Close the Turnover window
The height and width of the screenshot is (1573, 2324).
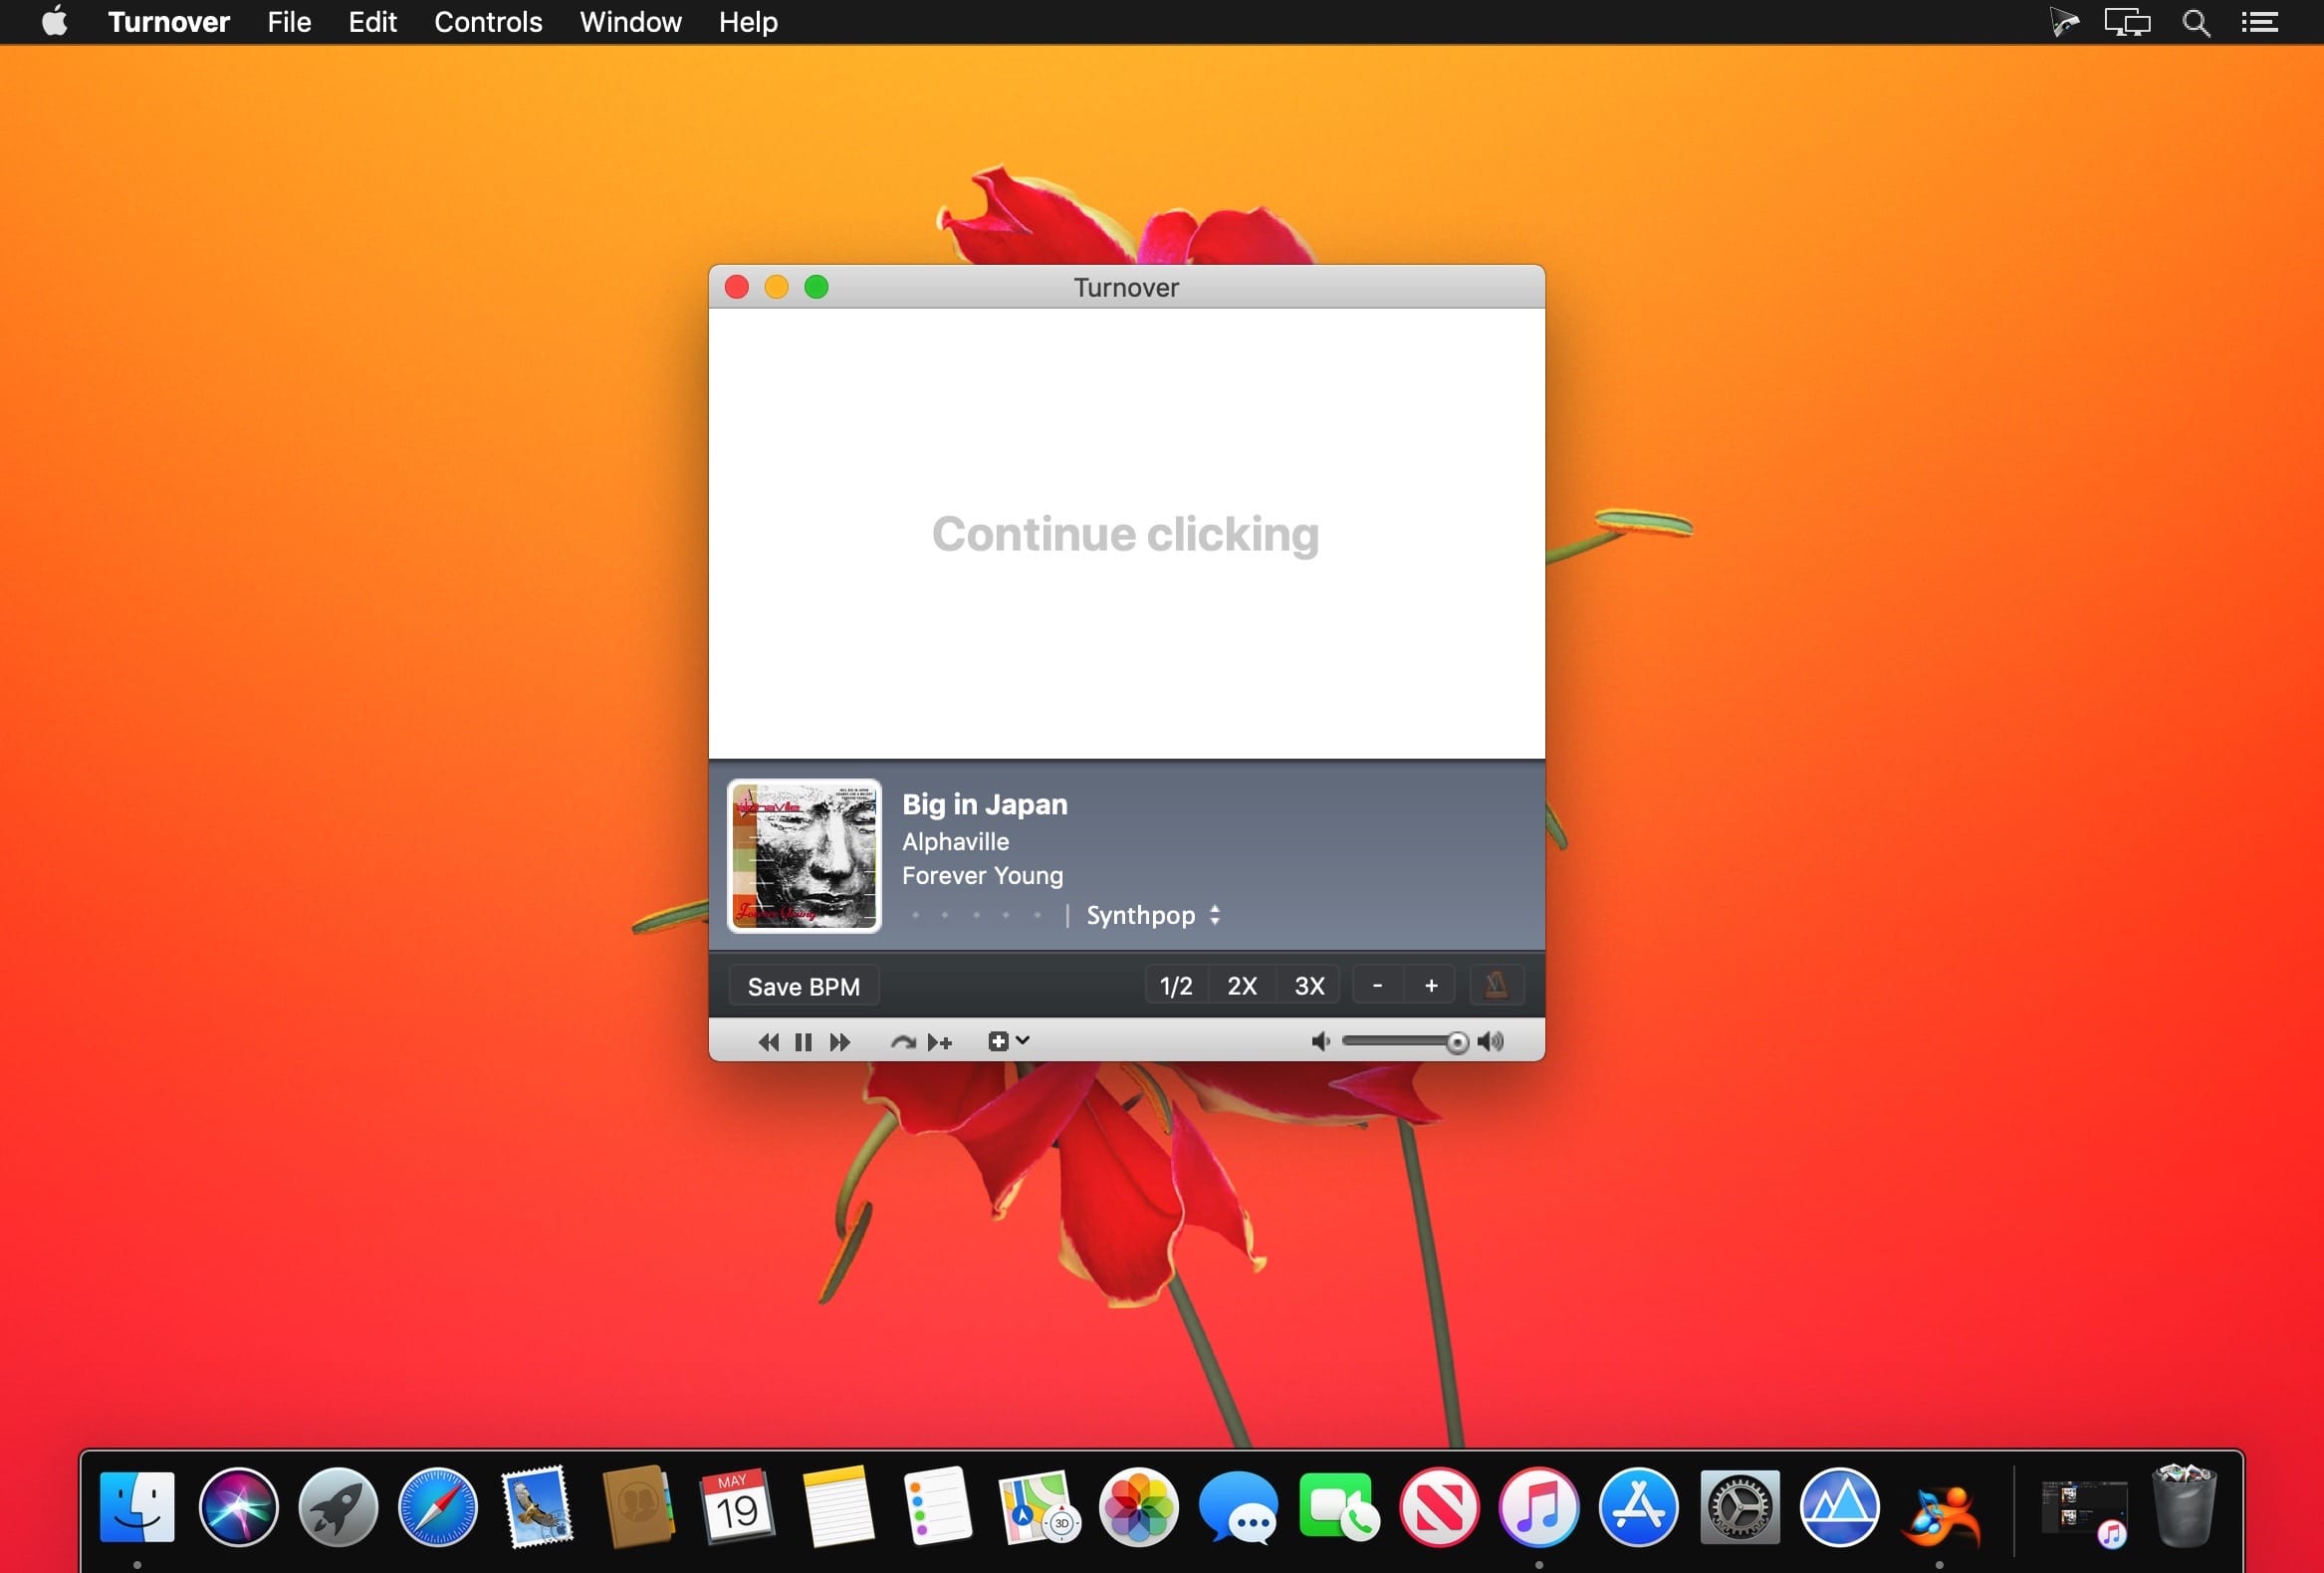point(737,288)
